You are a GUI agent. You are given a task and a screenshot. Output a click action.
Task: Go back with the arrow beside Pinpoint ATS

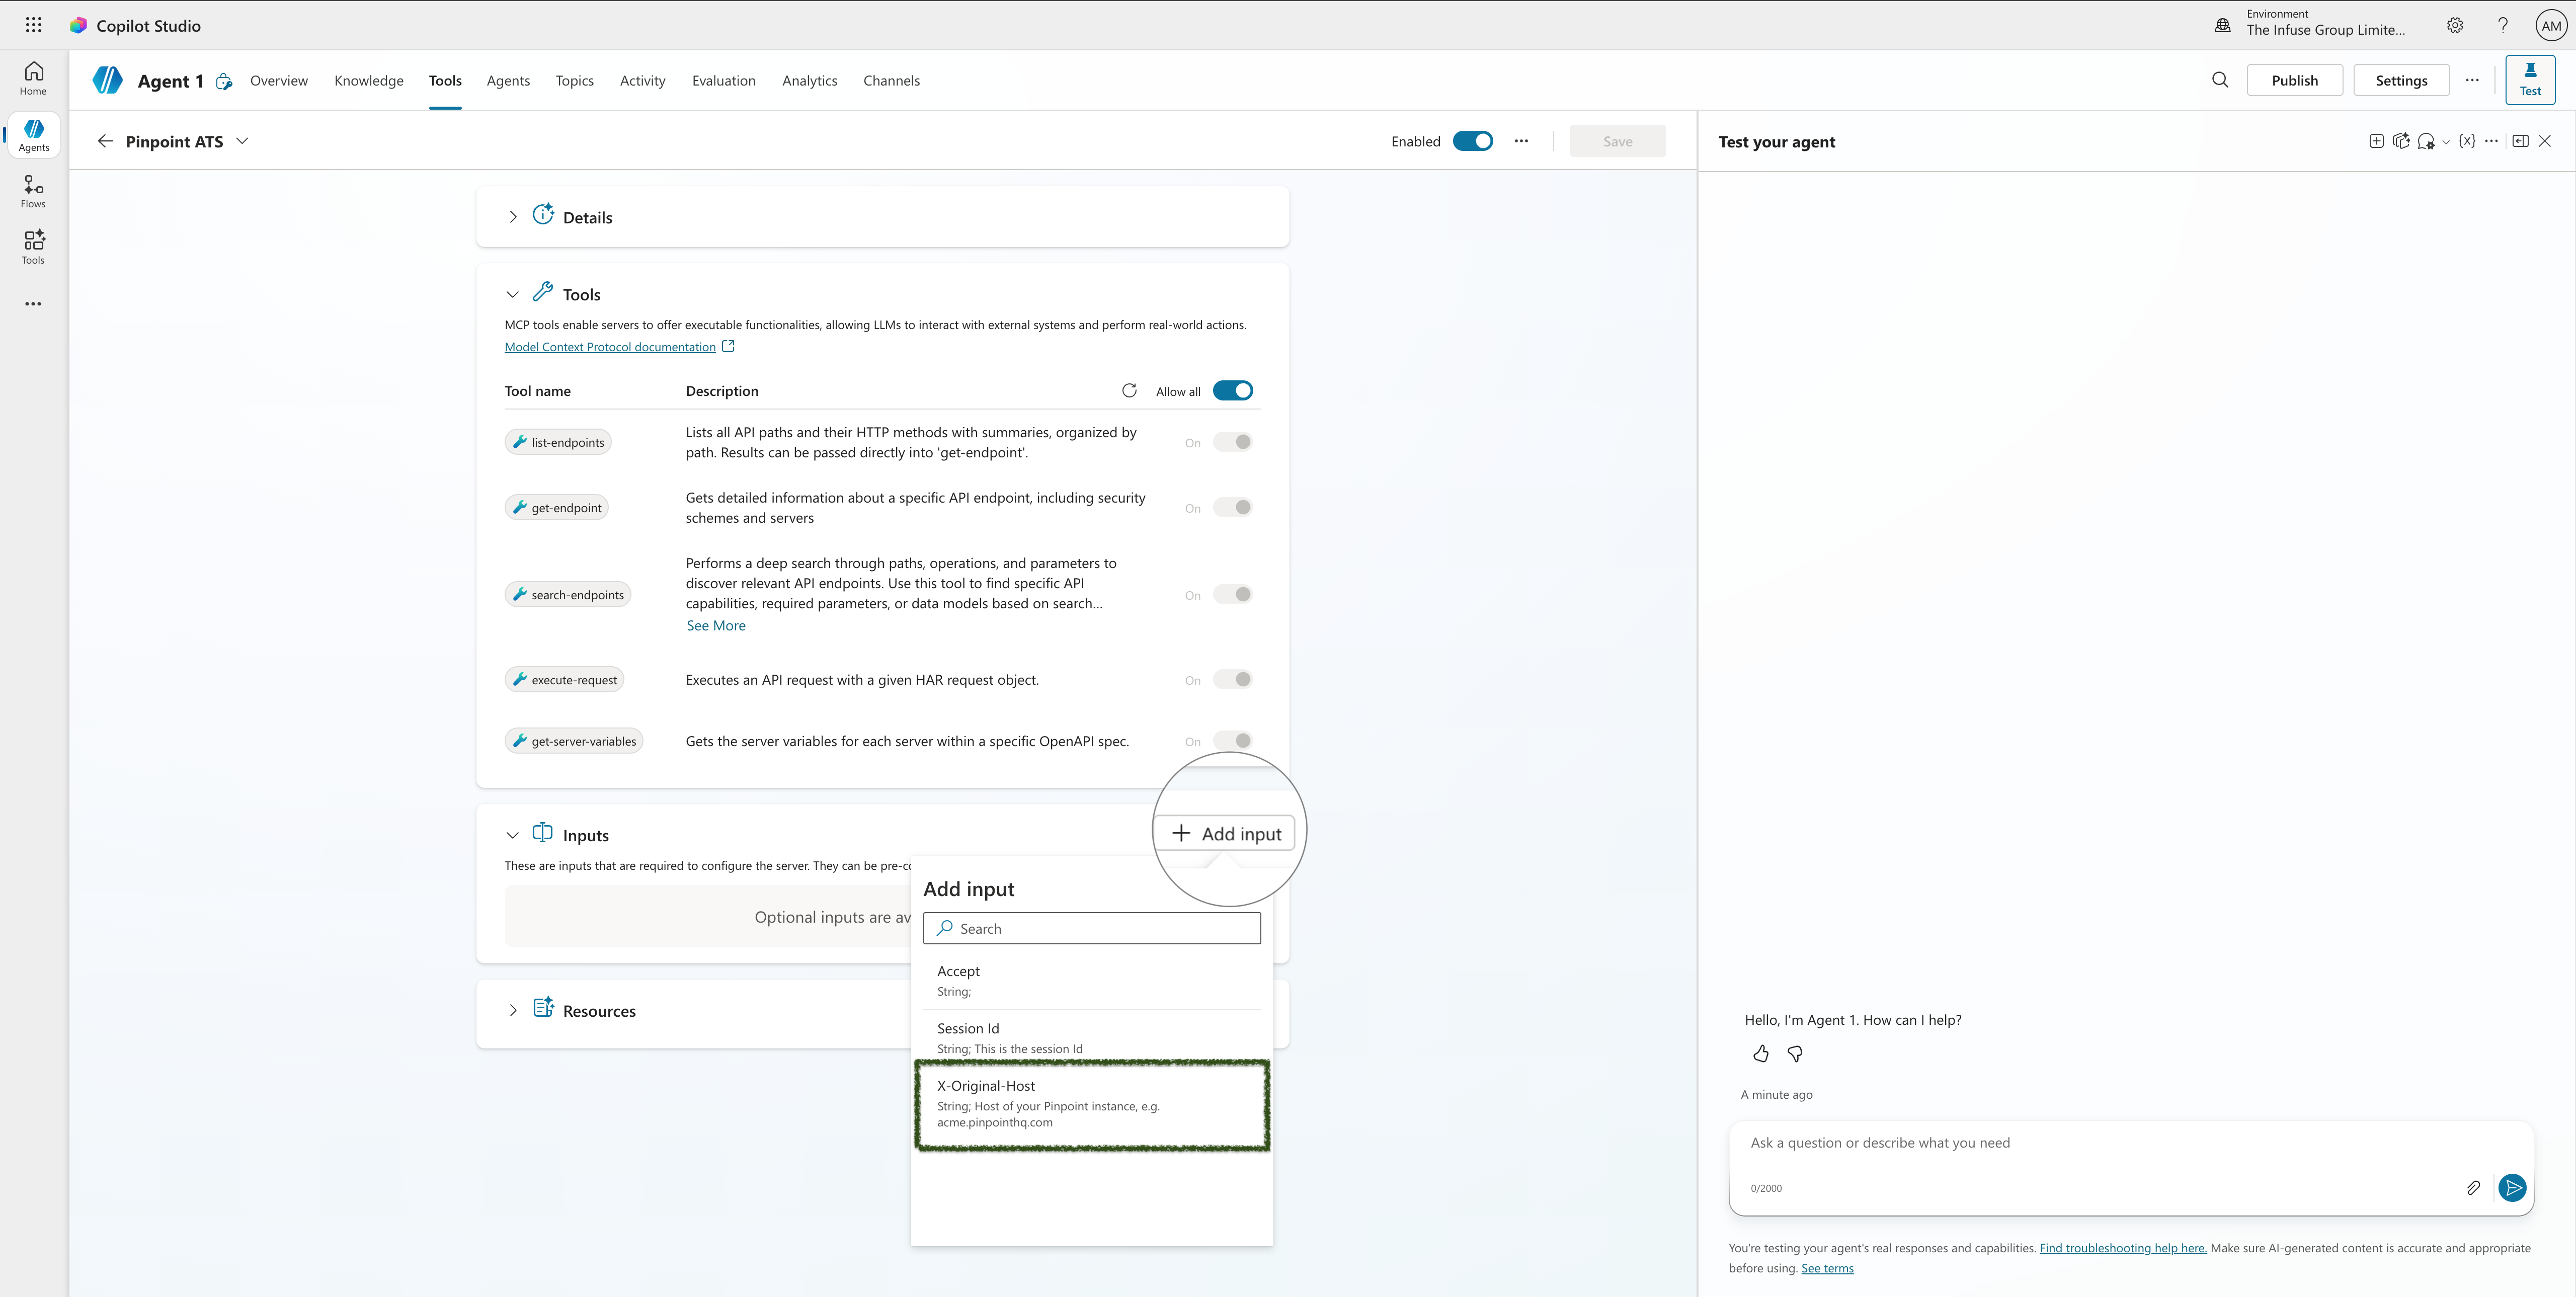(x=105, y=141)
